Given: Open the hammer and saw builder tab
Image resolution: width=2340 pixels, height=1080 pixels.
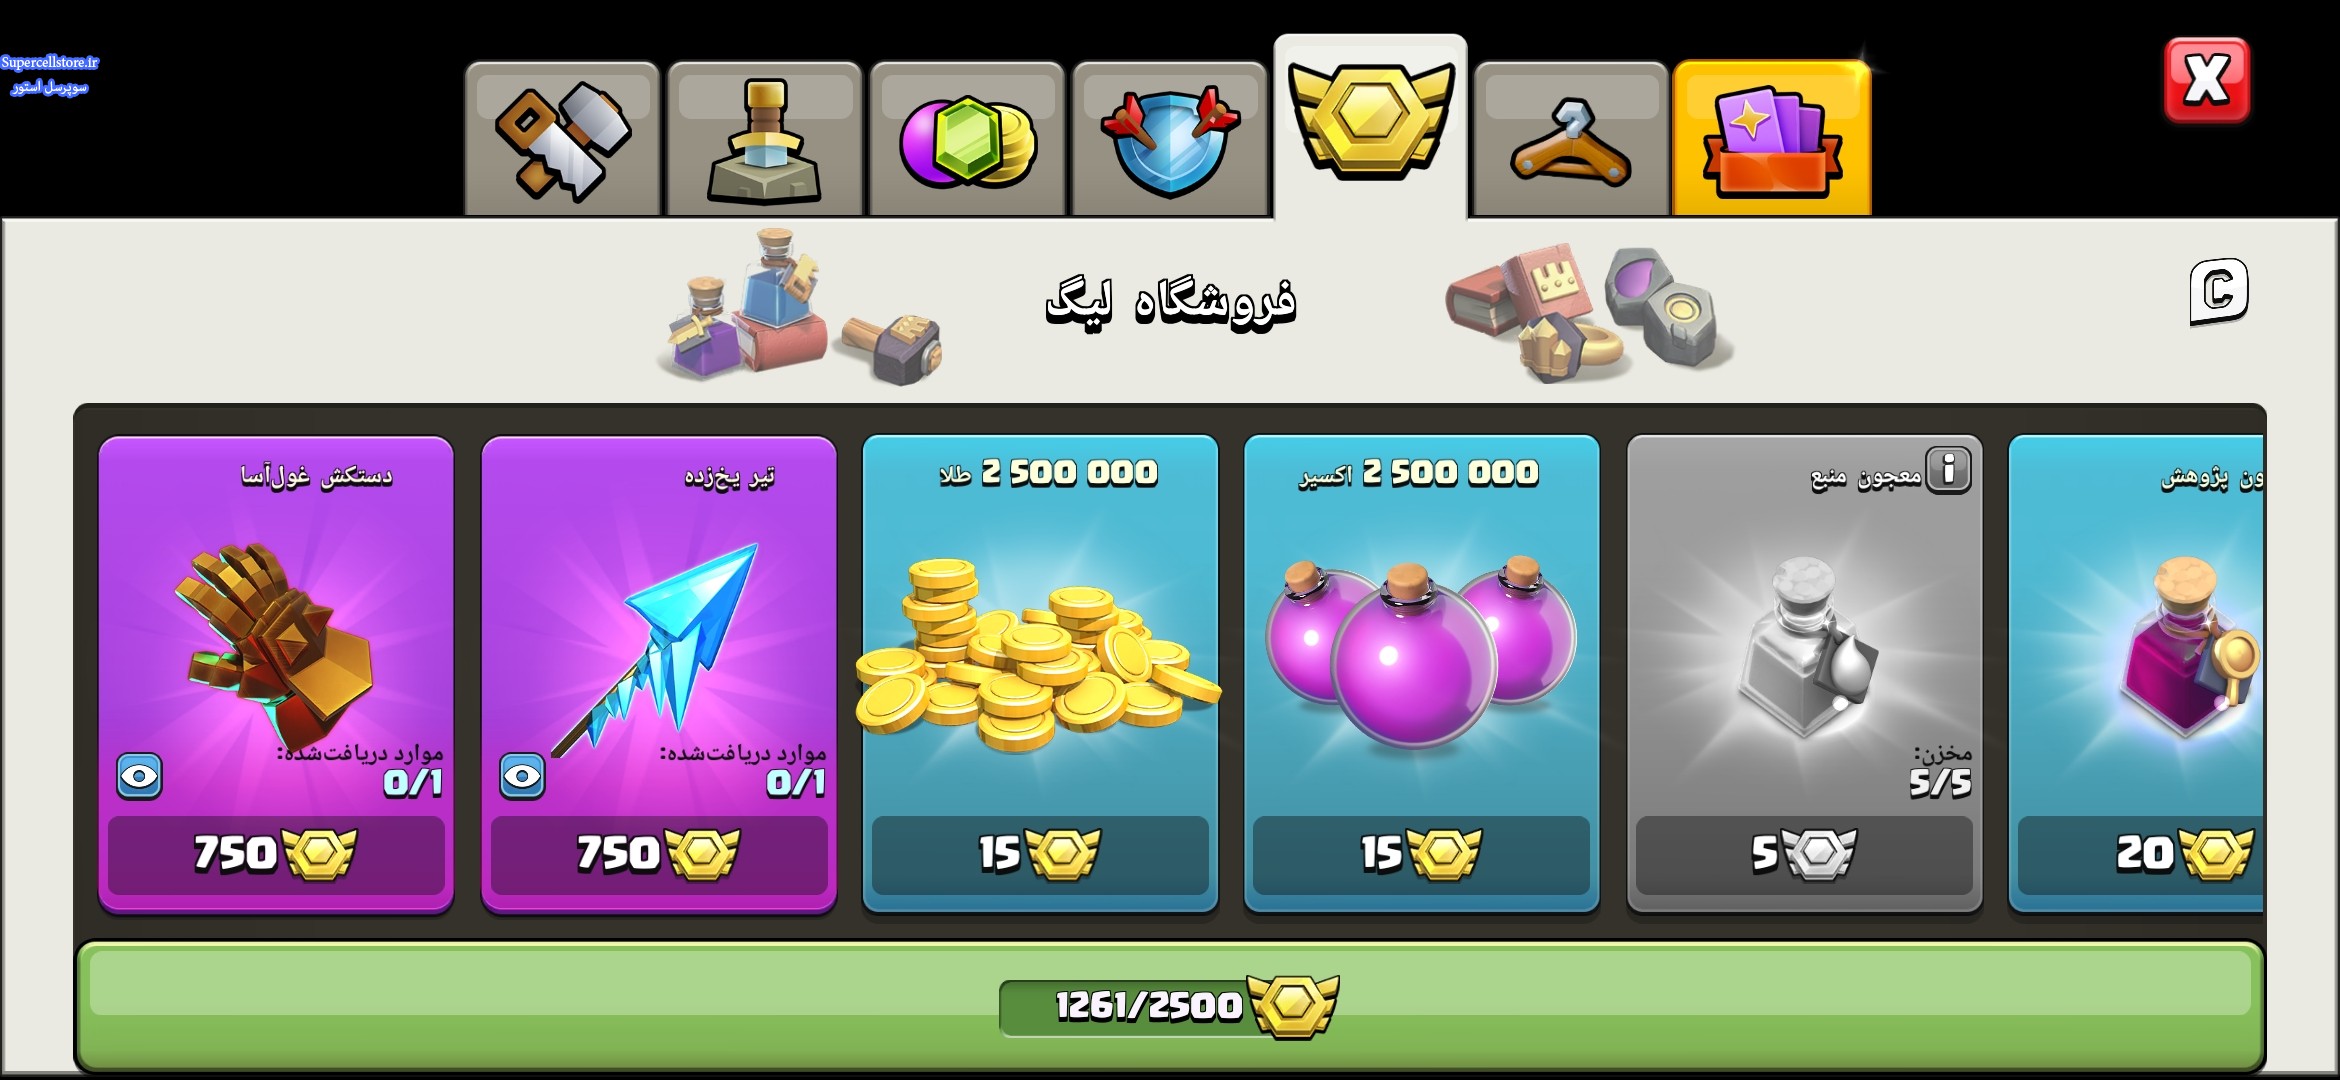Looking at the screenshot, I should [562, 140].
